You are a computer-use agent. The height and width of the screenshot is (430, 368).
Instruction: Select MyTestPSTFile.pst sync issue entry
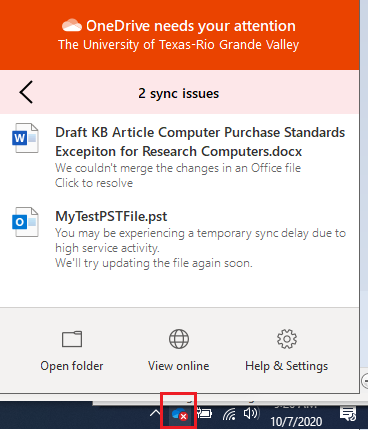pyautogui.click(x=179, y=239)
